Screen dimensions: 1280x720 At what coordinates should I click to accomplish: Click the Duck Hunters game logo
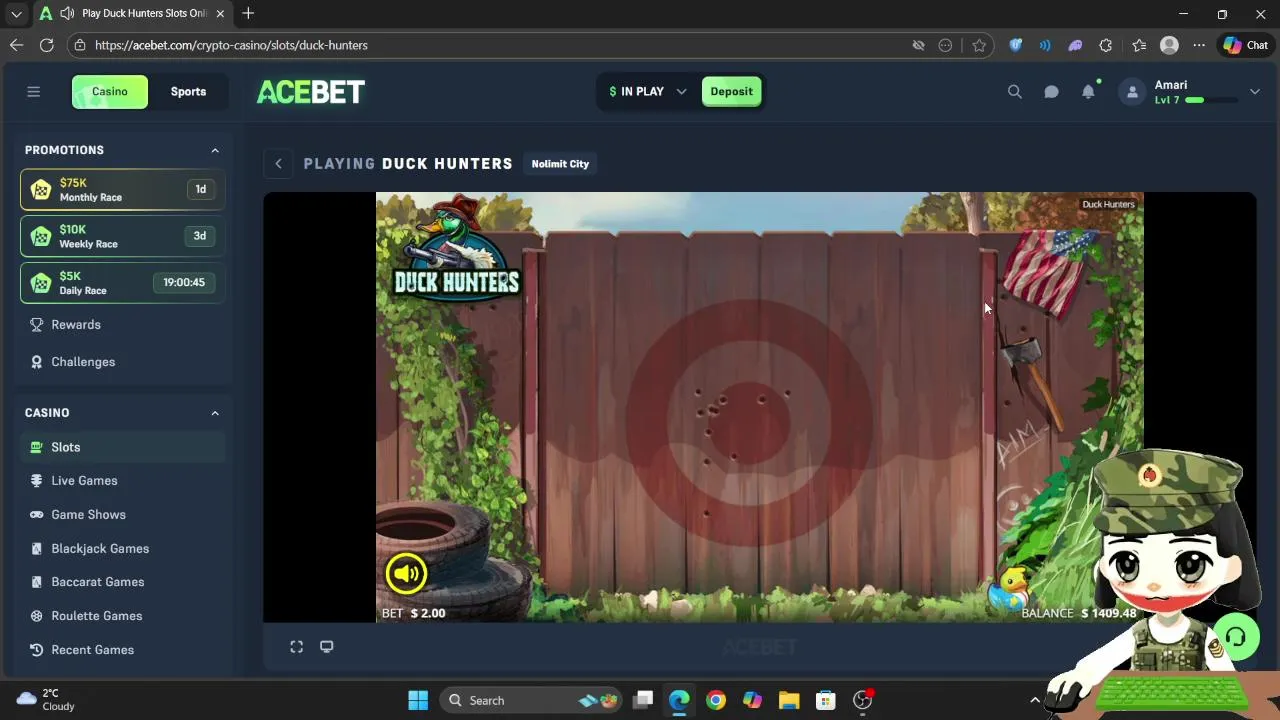(x=457, y=247)
